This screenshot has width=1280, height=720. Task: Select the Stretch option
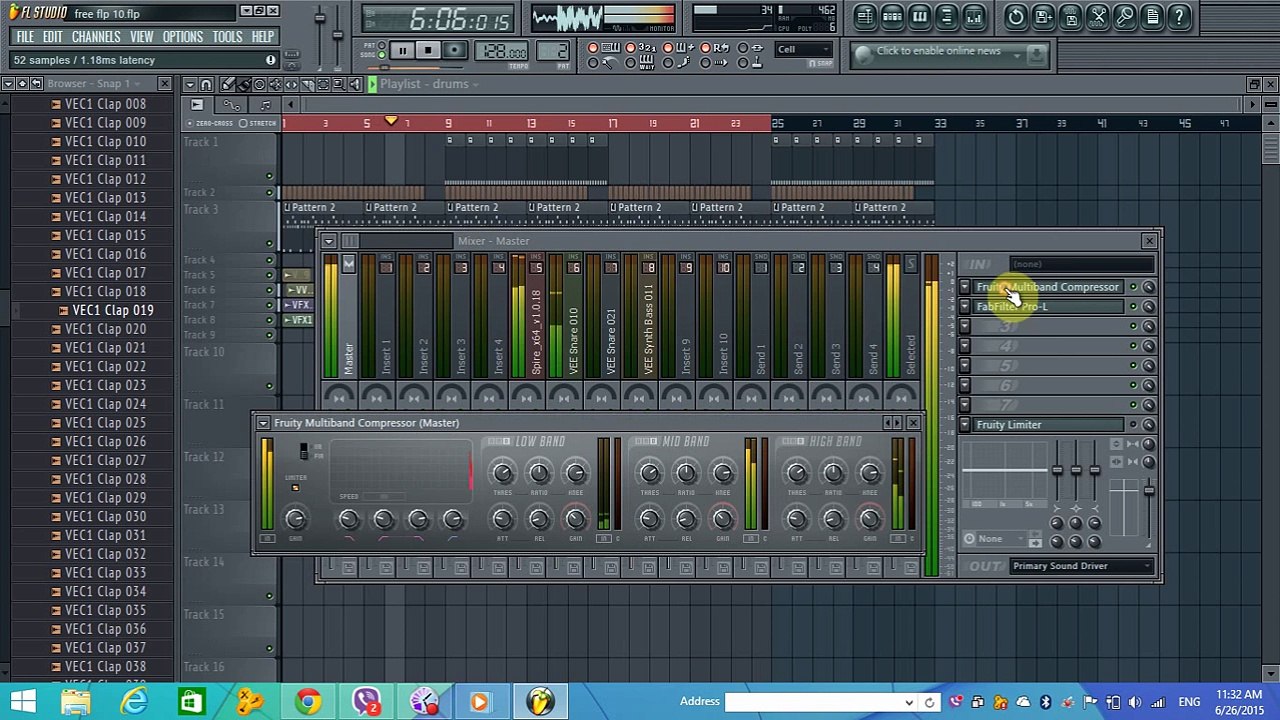point(259,123)
